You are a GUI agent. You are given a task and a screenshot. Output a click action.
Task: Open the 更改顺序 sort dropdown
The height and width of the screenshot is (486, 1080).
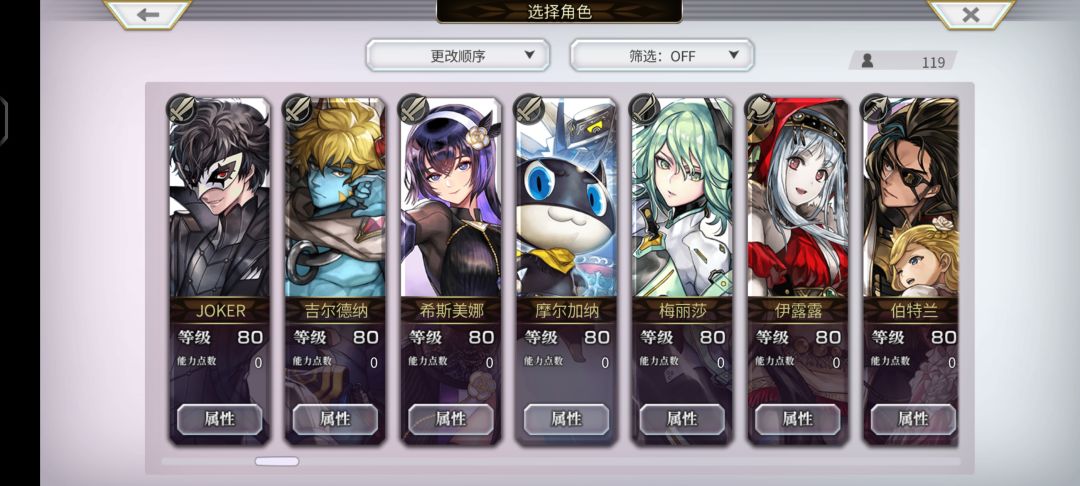tap(458, 55)
